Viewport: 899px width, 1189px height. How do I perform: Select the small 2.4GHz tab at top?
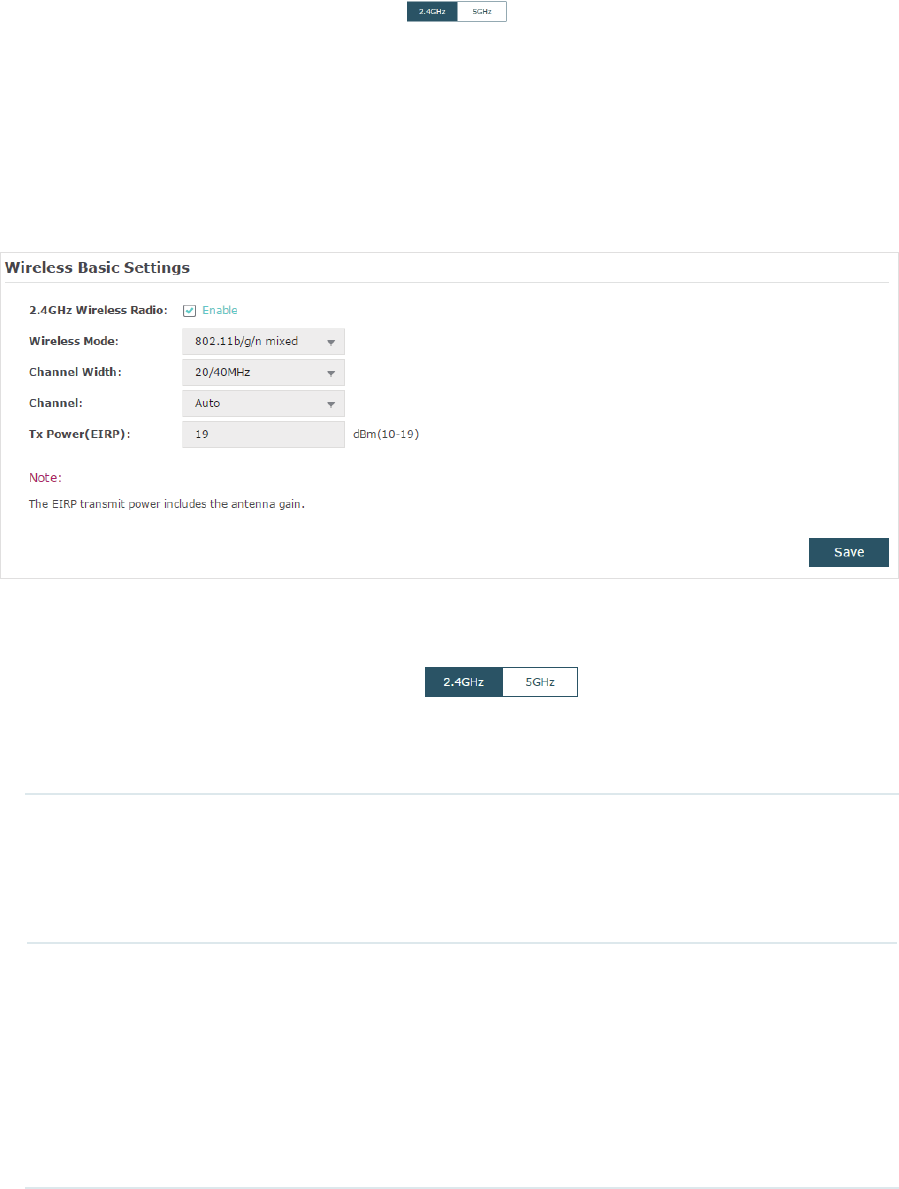coord(432,11)
